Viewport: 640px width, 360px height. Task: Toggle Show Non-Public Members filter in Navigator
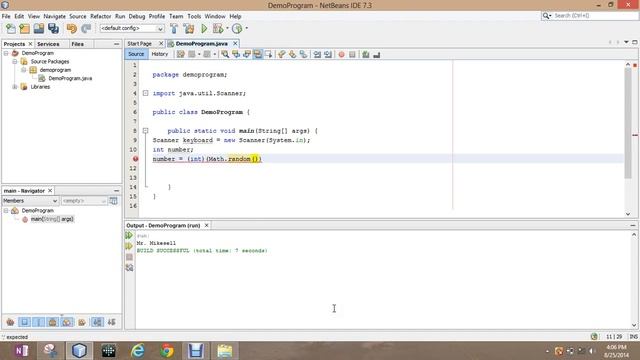point(53,322)
